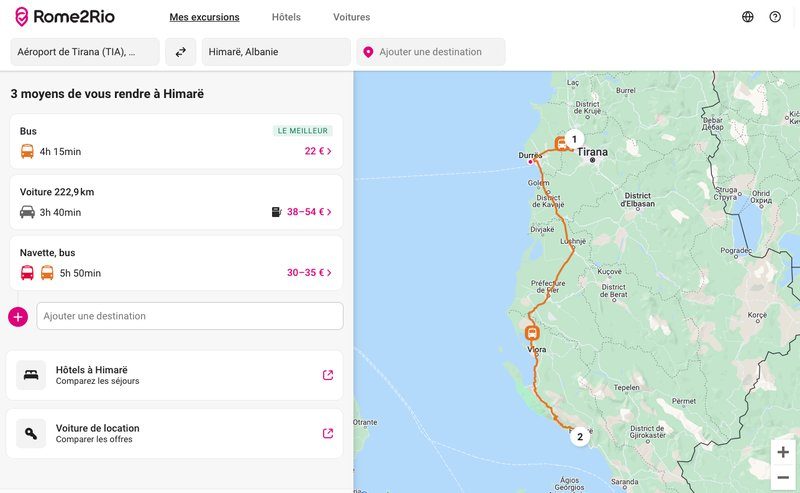The image size is (800, 493).
Task: Click the Durrës label on map
Action: 530,155
